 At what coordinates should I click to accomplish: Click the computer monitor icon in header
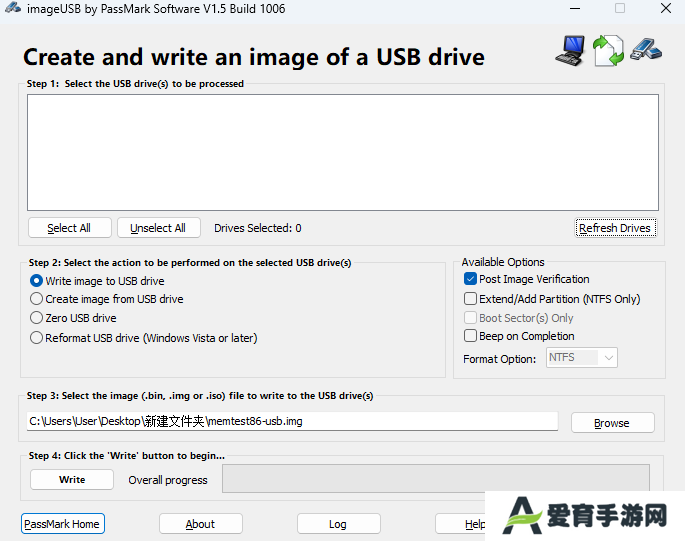click(571, 51)
